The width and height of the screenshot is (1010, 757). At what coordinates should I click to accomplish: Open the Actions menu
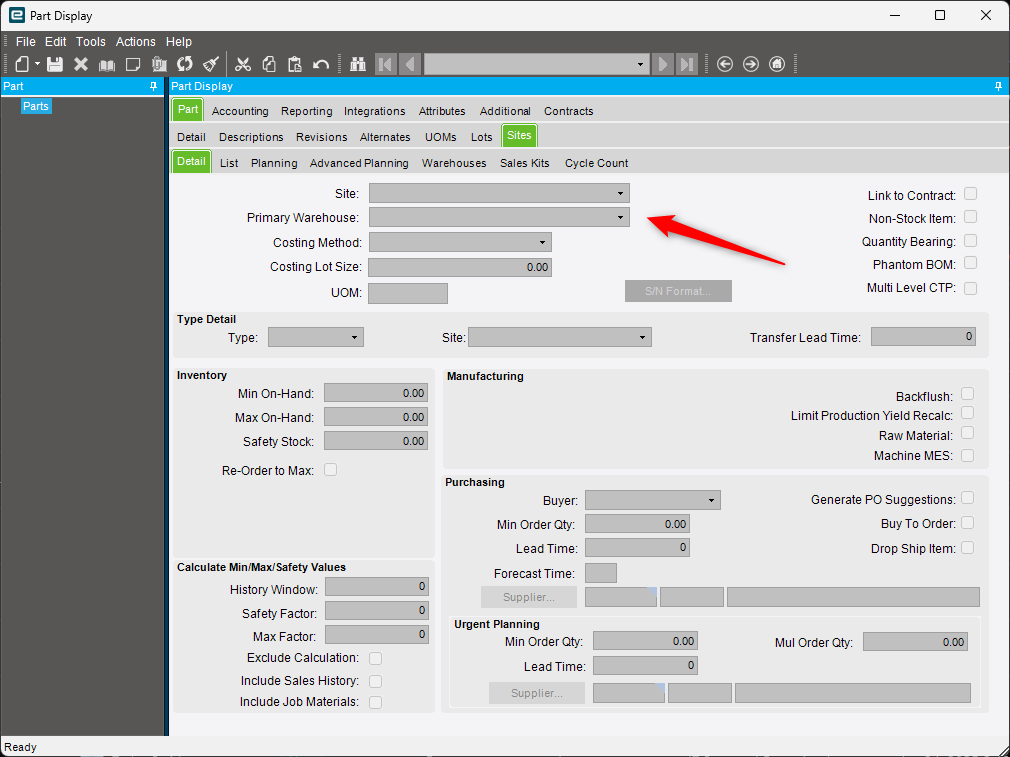pos(135,41)
